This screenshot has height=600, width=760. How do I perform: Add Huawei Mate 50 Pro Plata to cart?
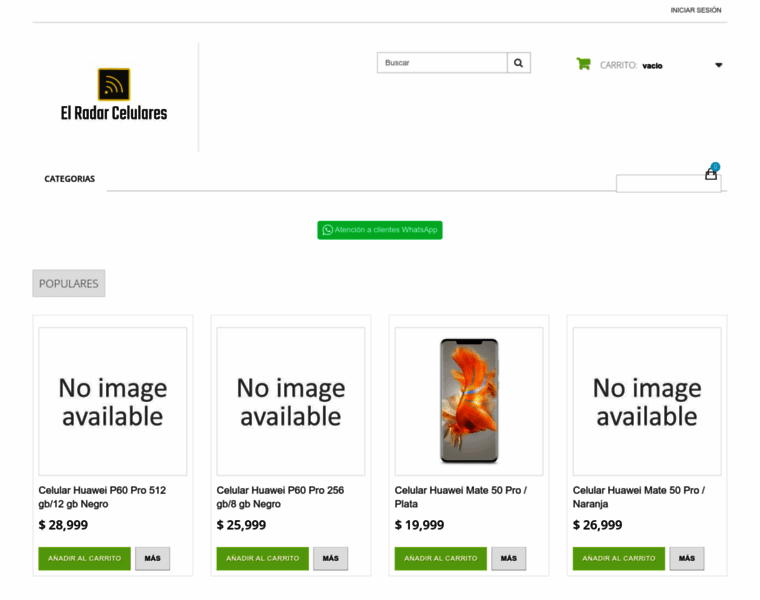pyautogui.click(x=441, y=558)
